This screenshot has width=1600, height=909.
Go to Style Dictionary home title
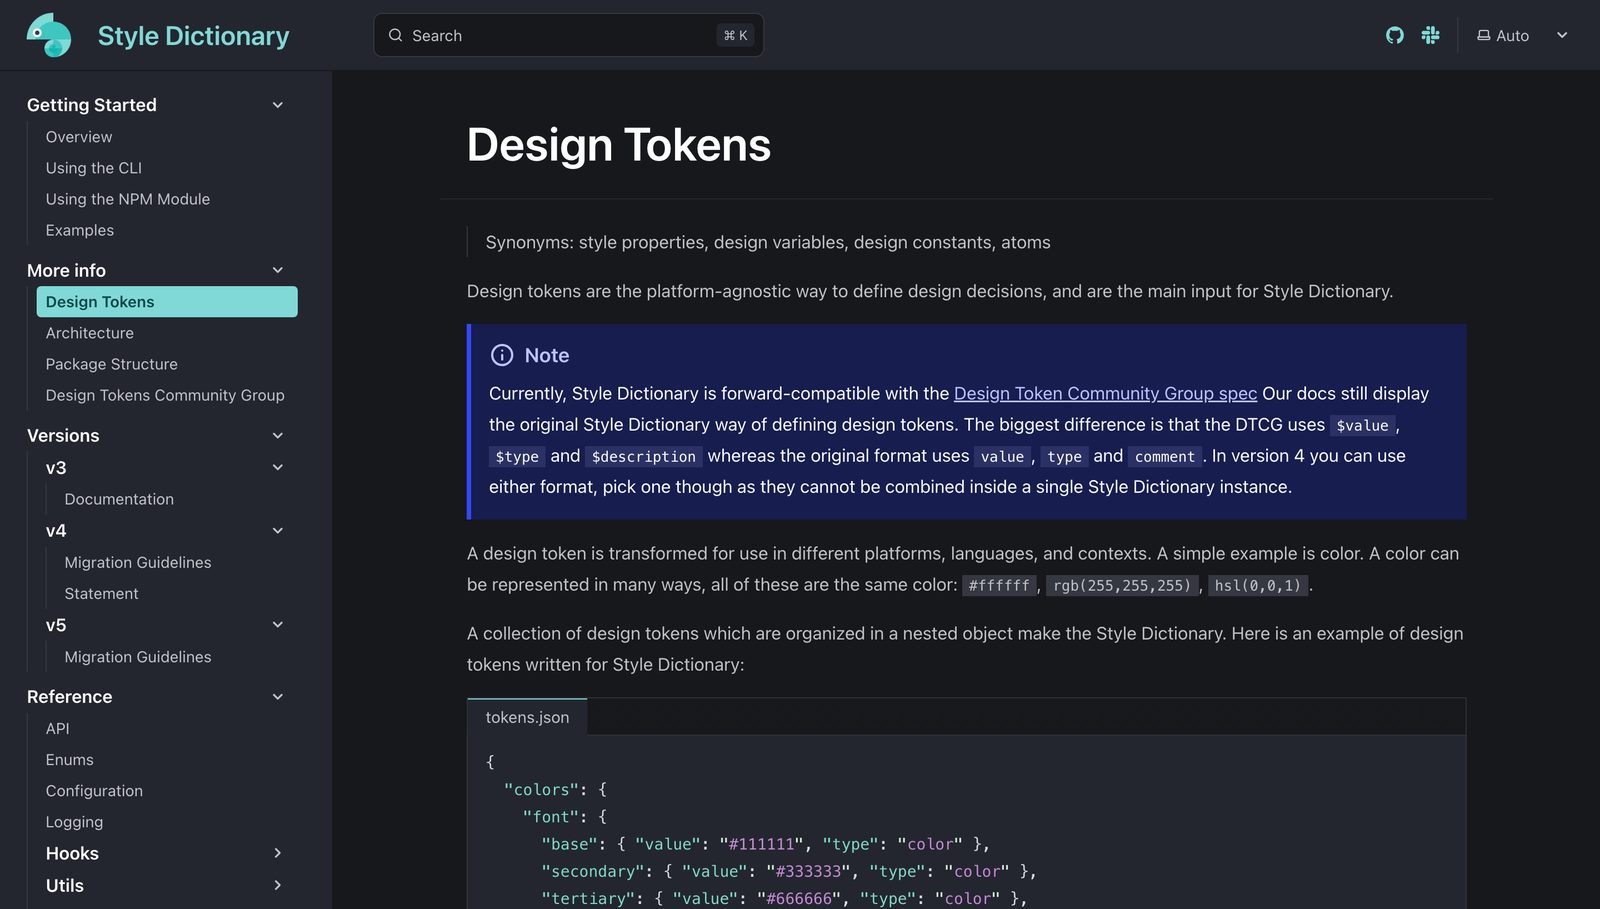[x=193, y=36]
